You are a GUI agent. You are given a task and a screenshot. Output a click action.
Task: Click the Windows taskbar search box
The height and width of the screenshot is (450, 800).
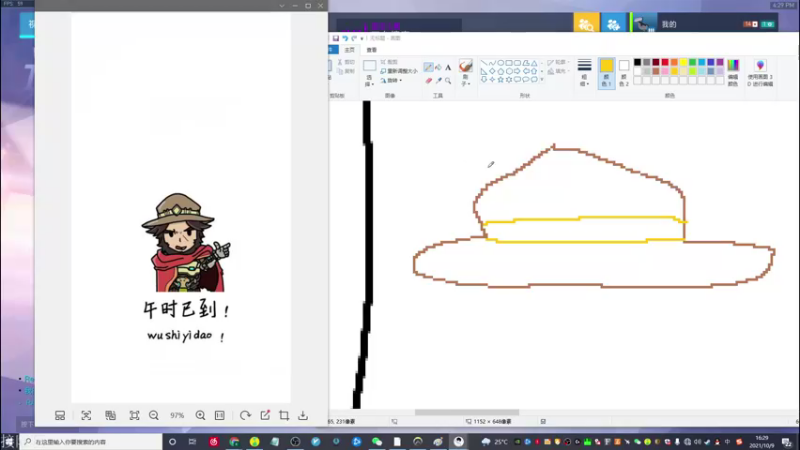coord(91,442)
